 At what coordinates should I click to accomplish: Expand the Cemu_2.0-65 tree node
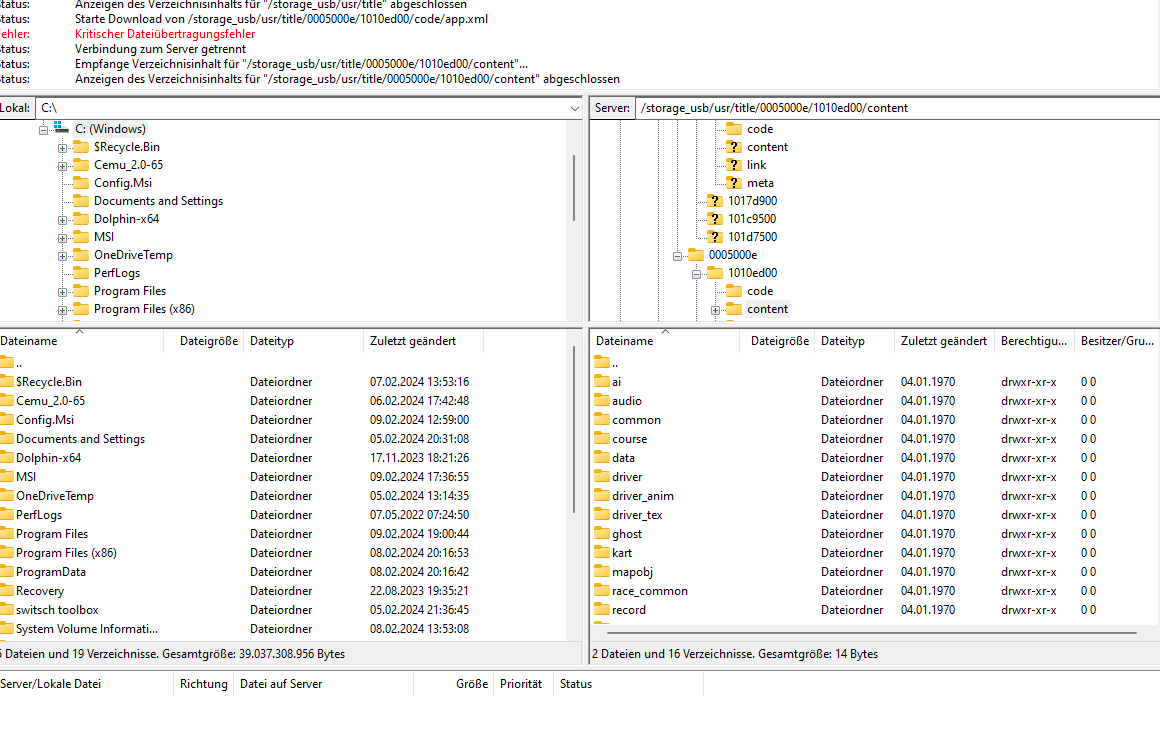[x=63, y=166]
